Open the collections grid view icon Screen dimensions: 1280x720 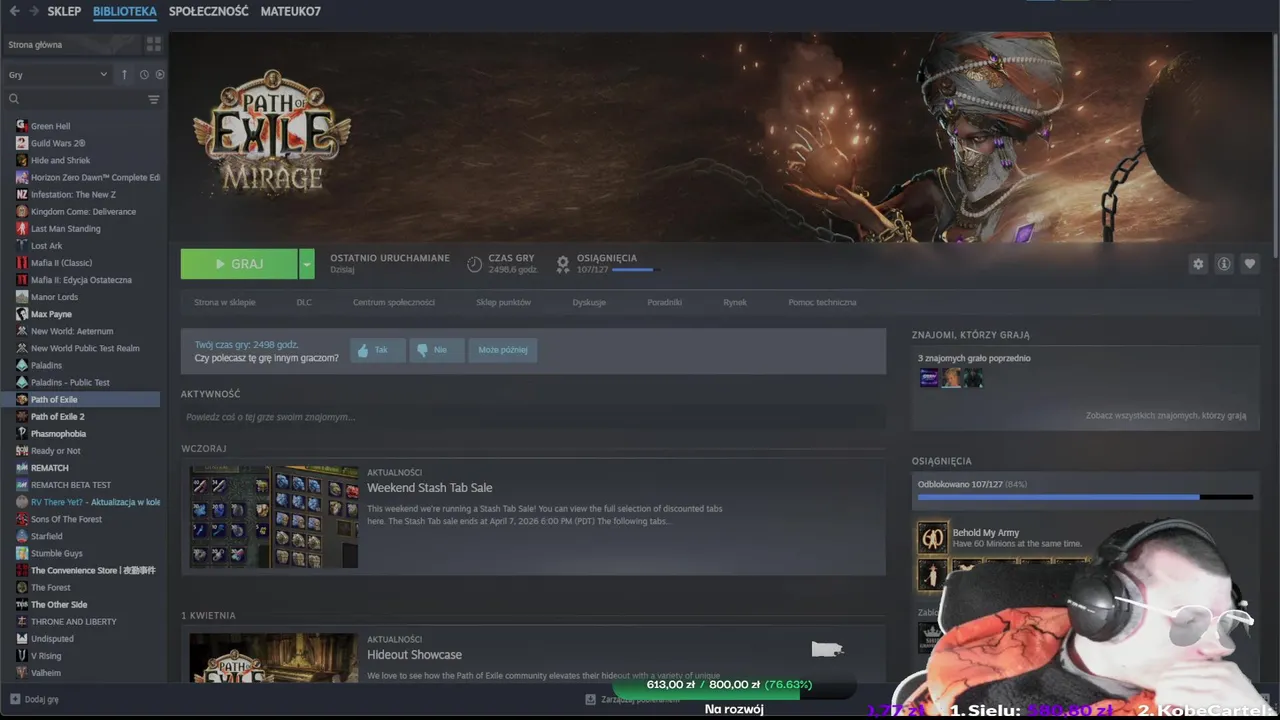tap(153, 44)
